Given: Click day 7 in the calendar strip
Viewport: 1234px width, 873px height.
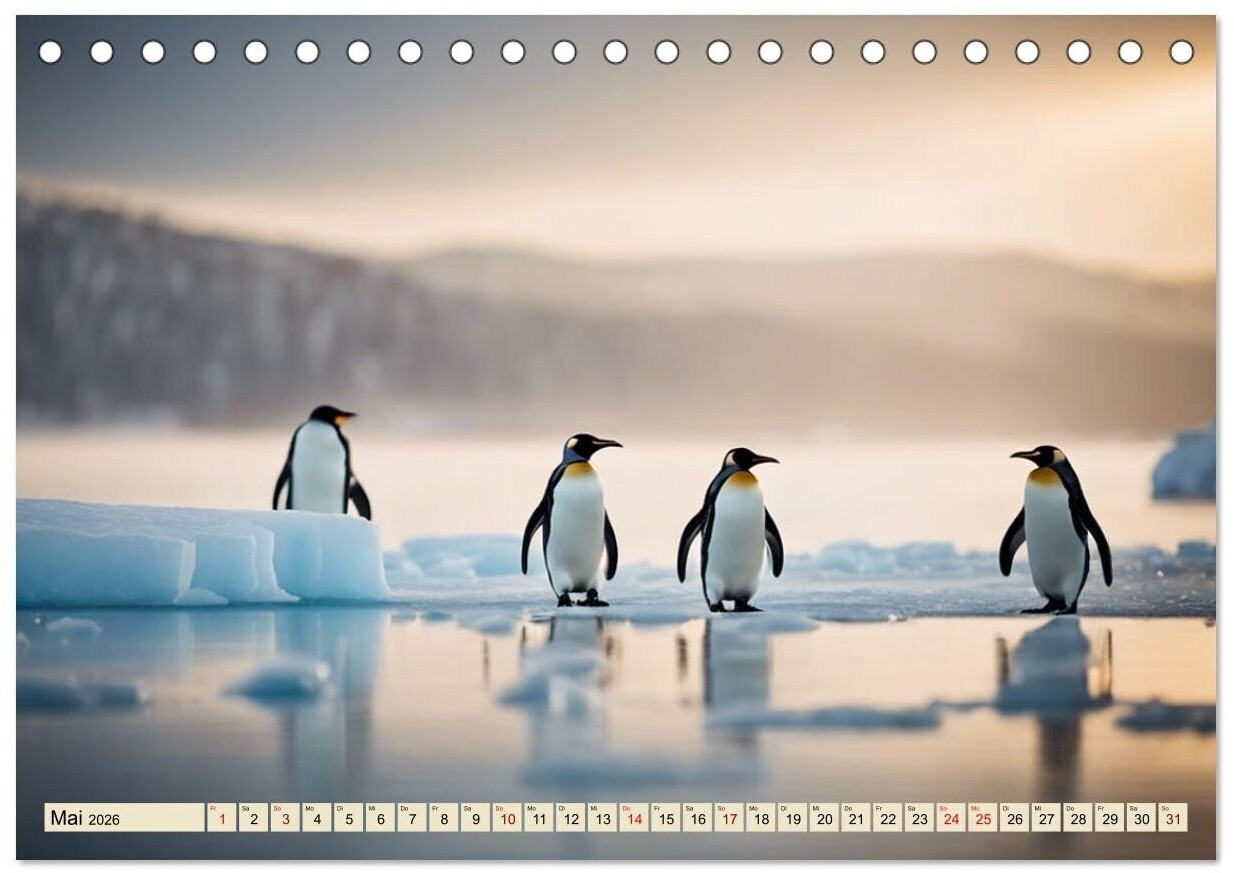Looking at the screenshot, I should (x=412, y=818).
